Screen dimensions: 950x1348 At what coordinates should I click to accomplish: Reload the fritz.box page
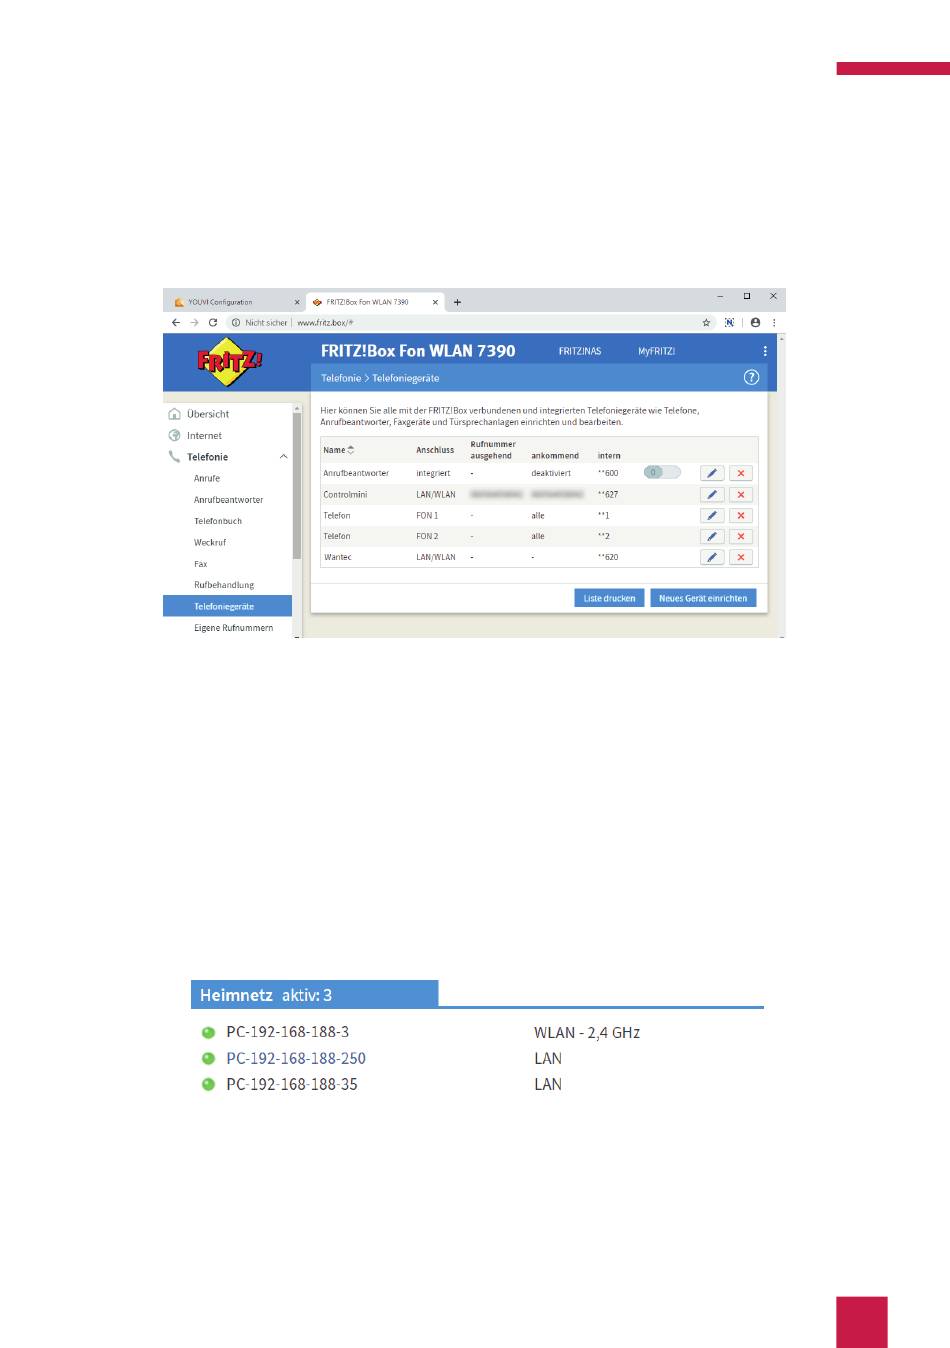click(213, 322)
